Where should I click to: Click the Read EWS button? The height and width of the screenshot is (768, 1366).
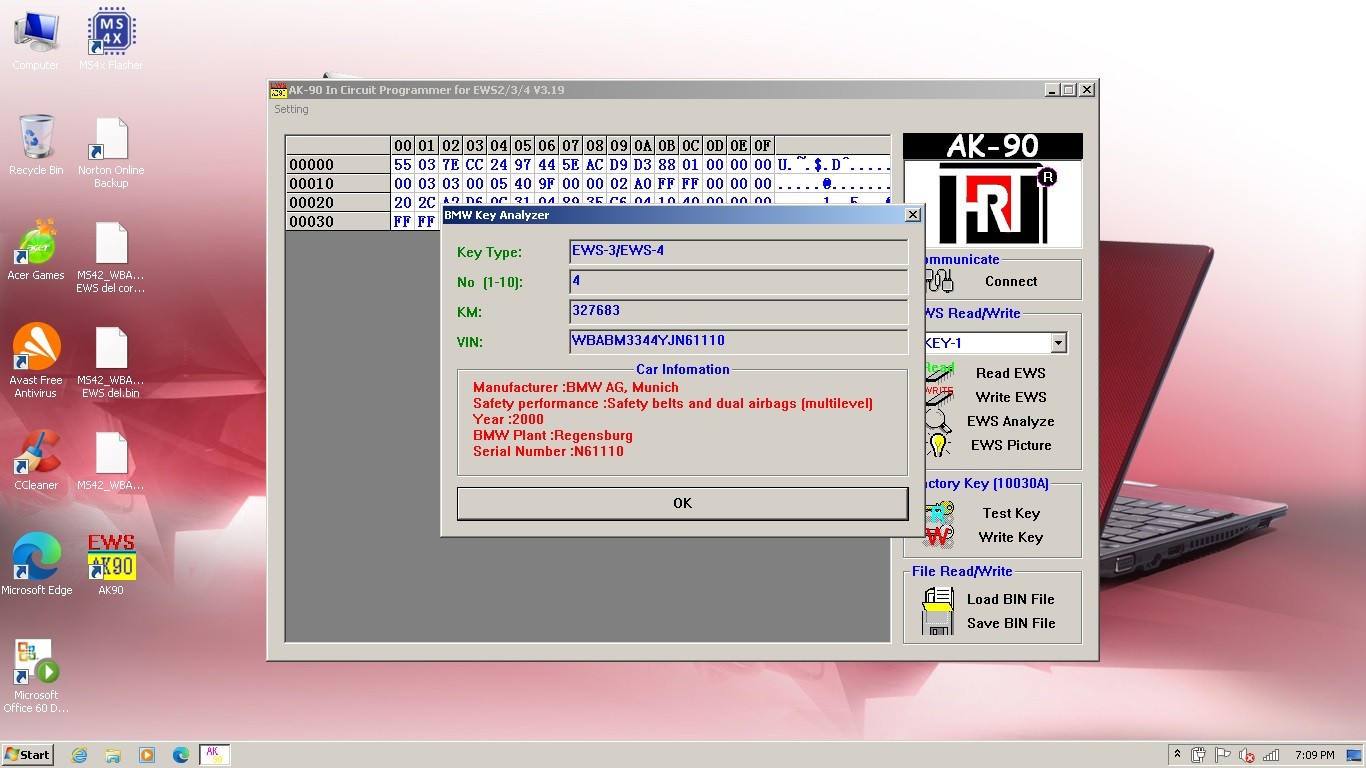click(1010, 373)
